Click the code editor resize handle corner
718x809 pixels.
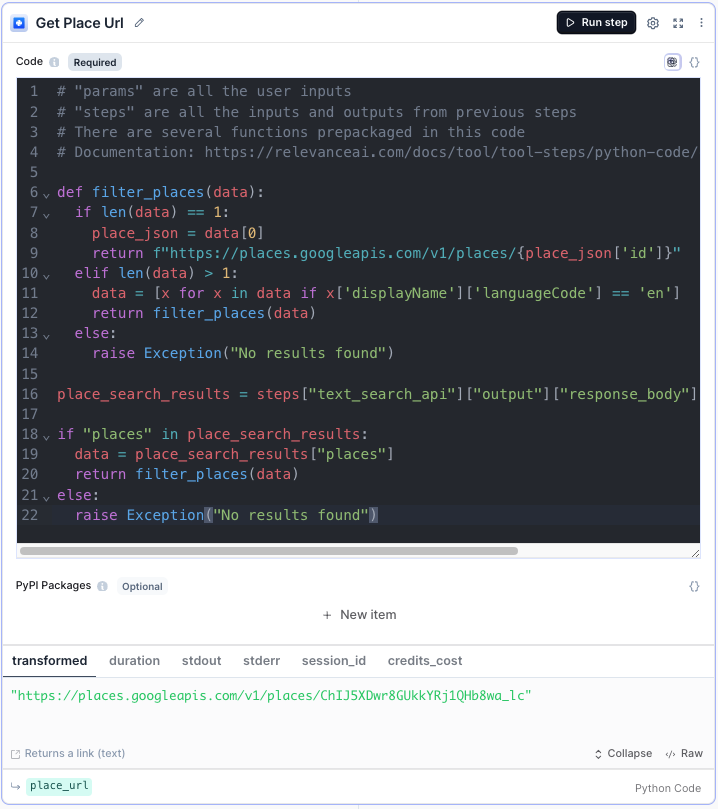[695, 553]
